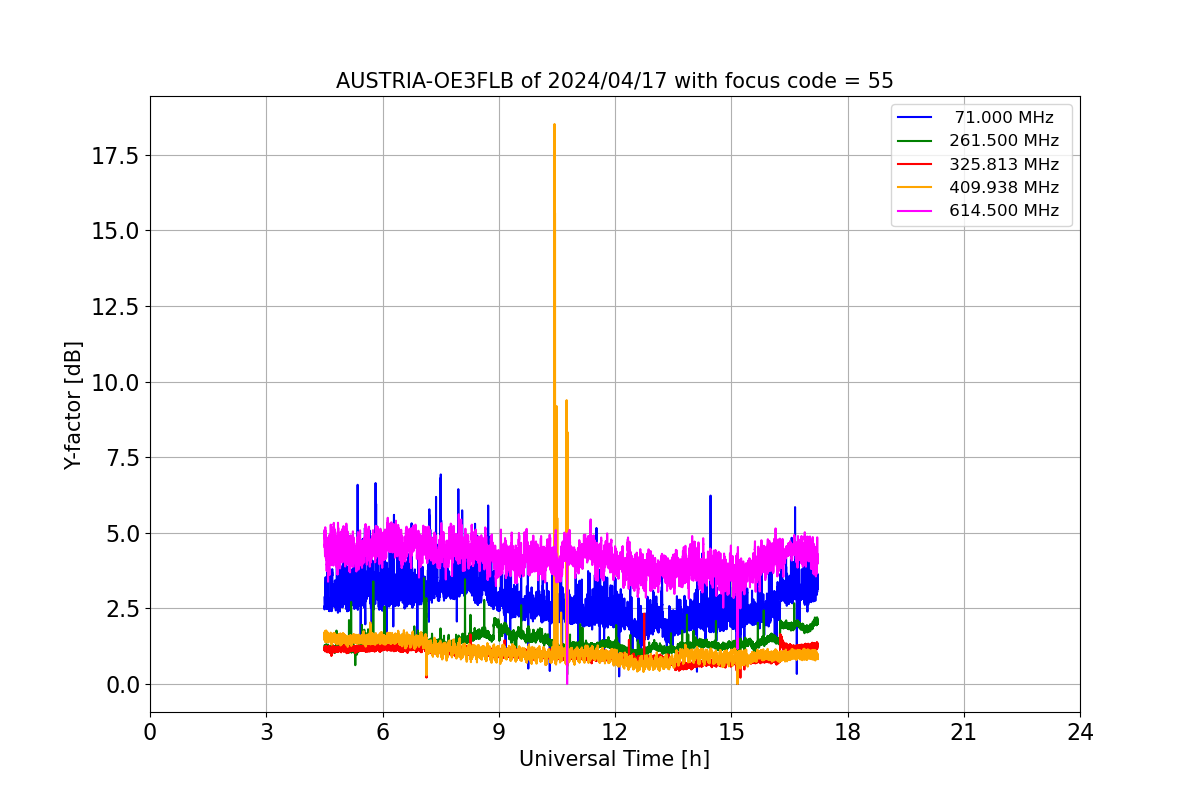Select the 325.813 MHz legend label
The image size is (1200, 800).
[x=1004, y=164]
